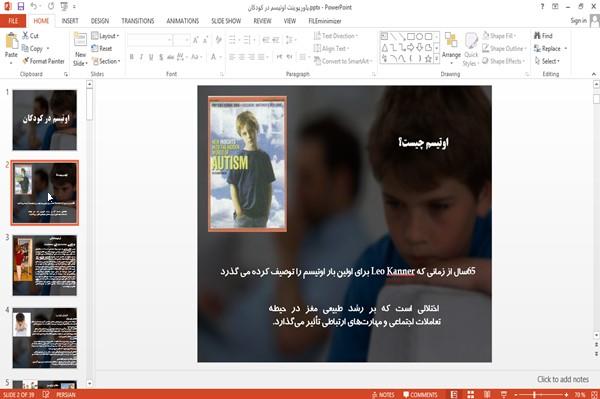Viewport: 600px width, 399px height.
Task: Click Convert to SmartArt
Action: (342, 61)
